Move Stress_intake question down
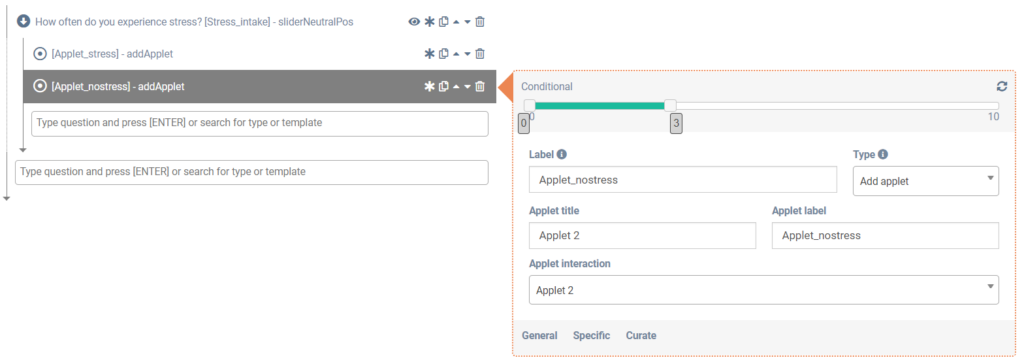The height and width of the screenshot is (362, 1024). [x=468, y=22]
